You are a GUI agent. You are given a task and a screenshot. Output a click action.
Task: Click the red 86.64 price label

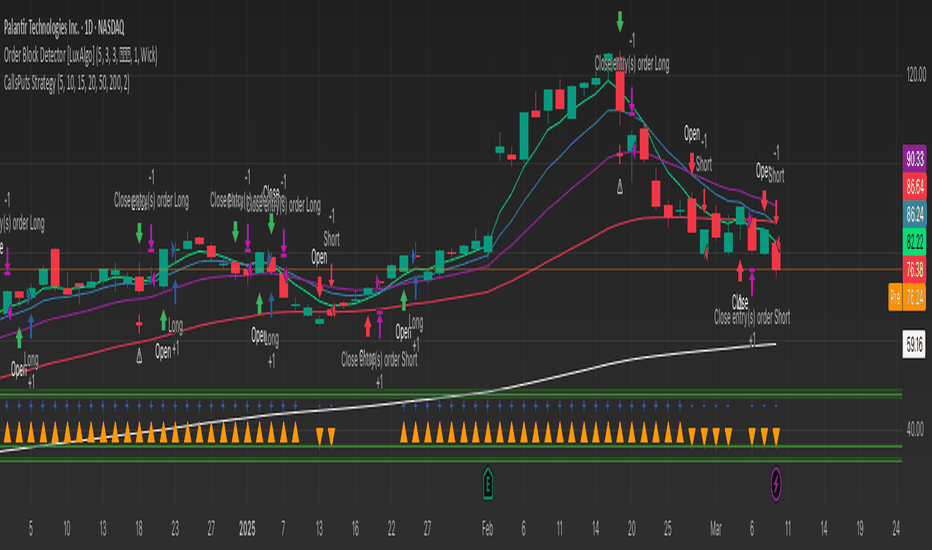point(915,186)
